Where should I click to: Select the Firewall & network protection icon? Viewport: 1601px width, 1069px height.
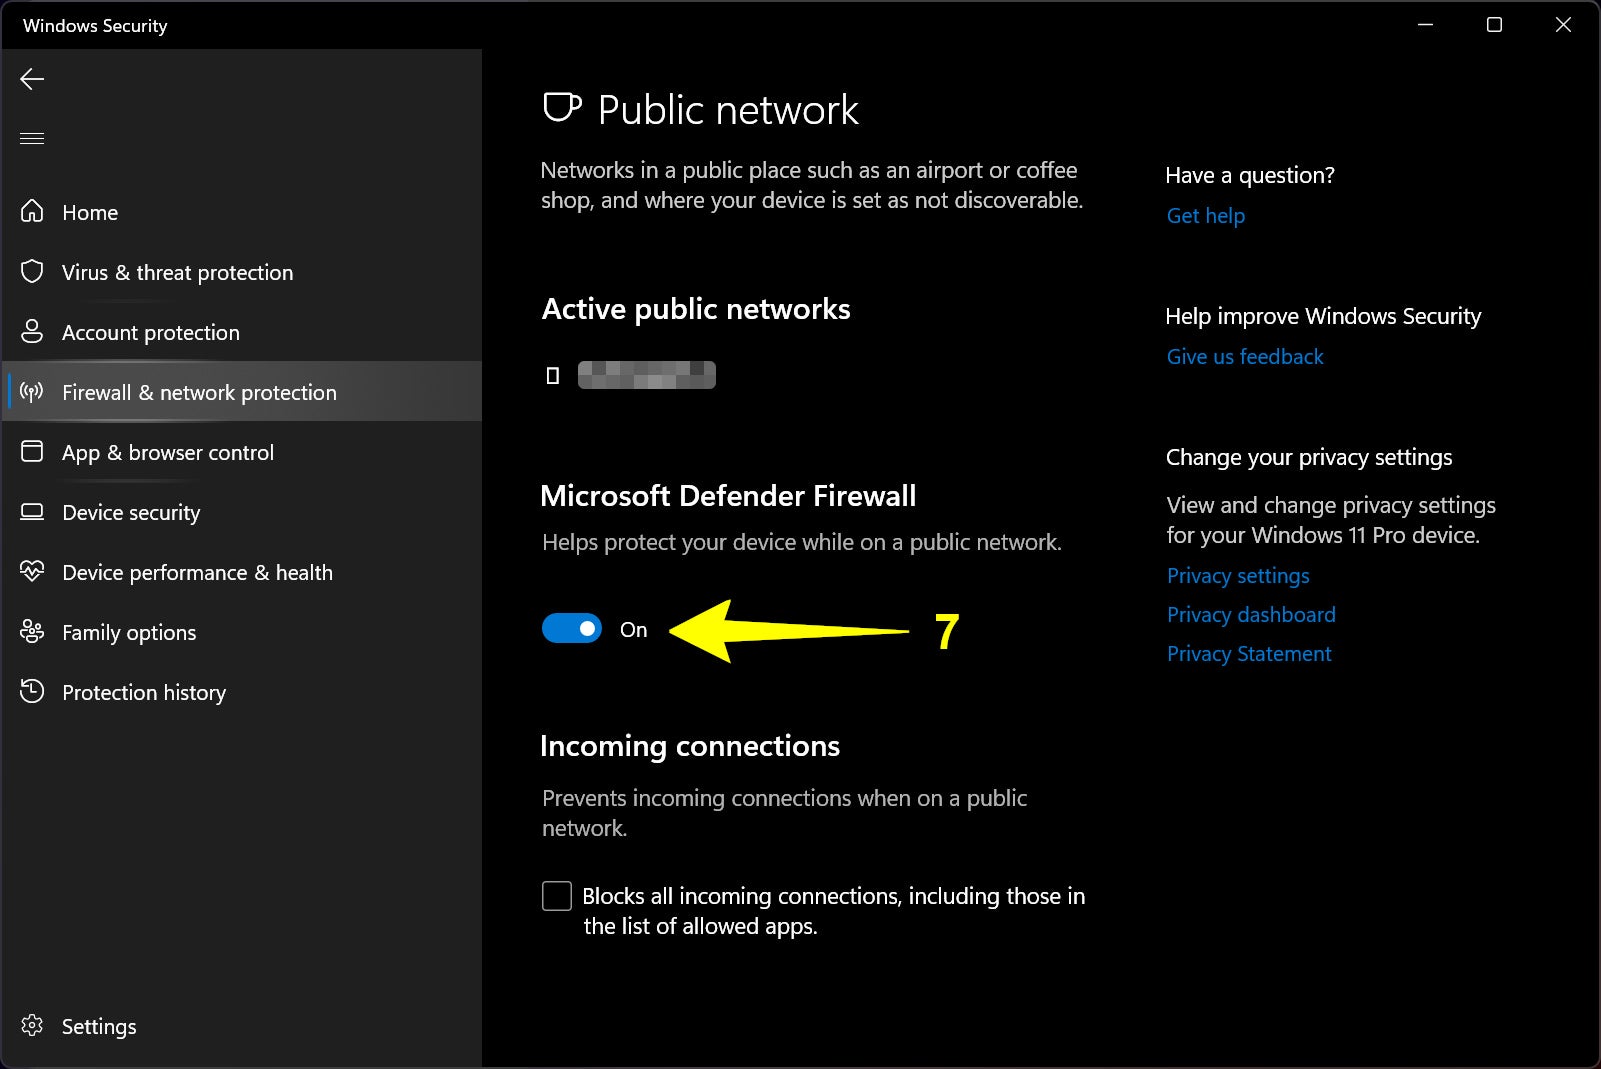tap(31, 392)
